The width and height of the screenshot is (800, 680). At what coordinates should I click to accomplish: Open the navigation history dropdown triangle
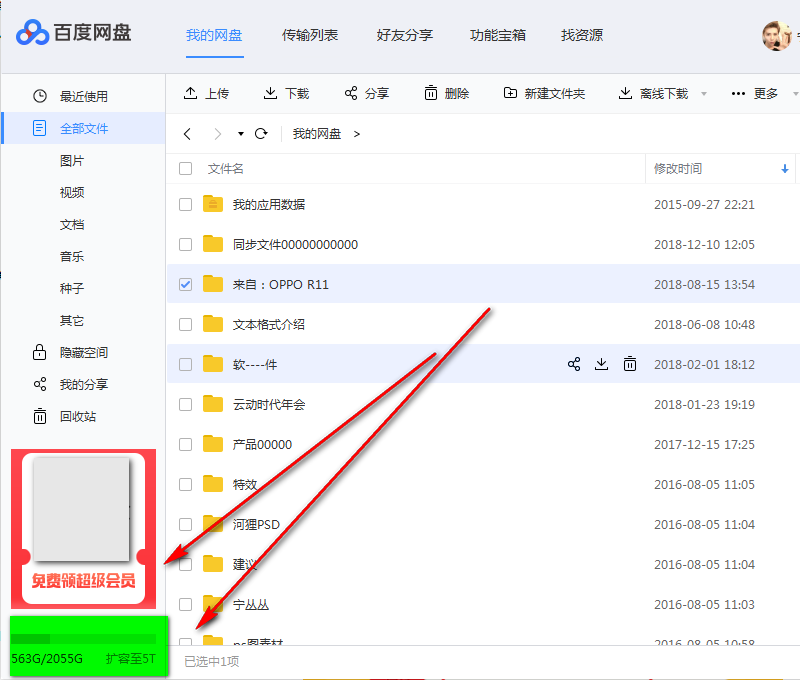241,134
